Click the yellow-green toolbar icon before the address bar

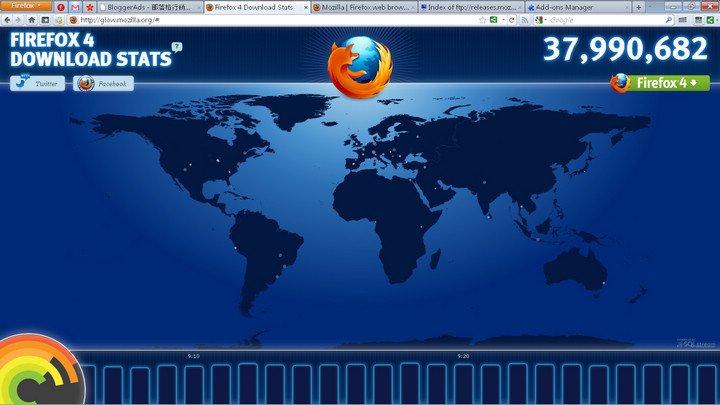click(59, 20)
